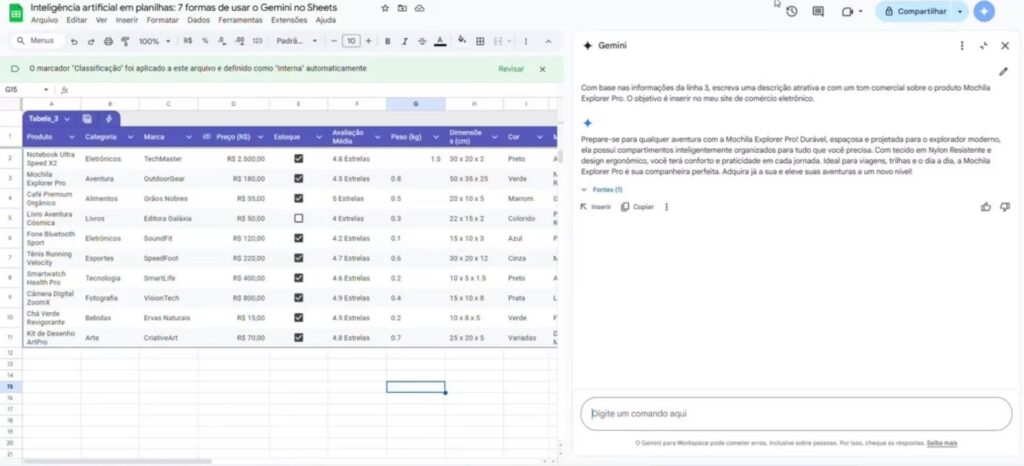1024x466 pixels.
Task: Activate the paint format tool
Action: point(125,41)
